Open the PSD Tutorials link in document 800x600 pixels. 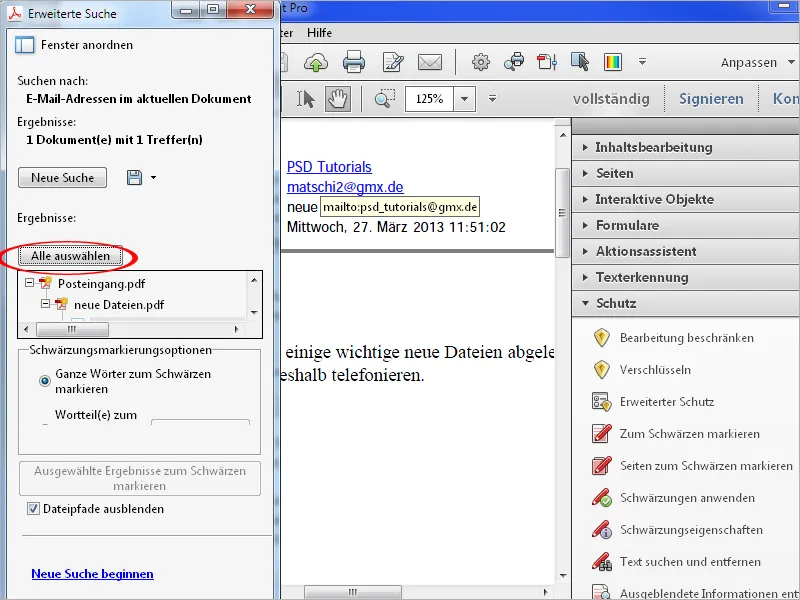[329, 167]
